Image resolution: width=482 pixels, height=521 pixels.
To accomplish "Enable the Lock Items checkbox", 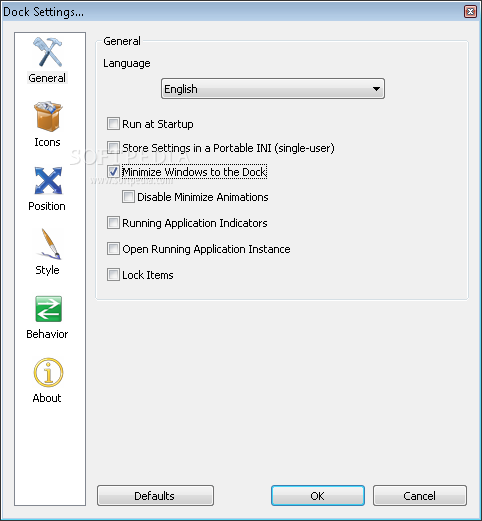I will [113, 275].
